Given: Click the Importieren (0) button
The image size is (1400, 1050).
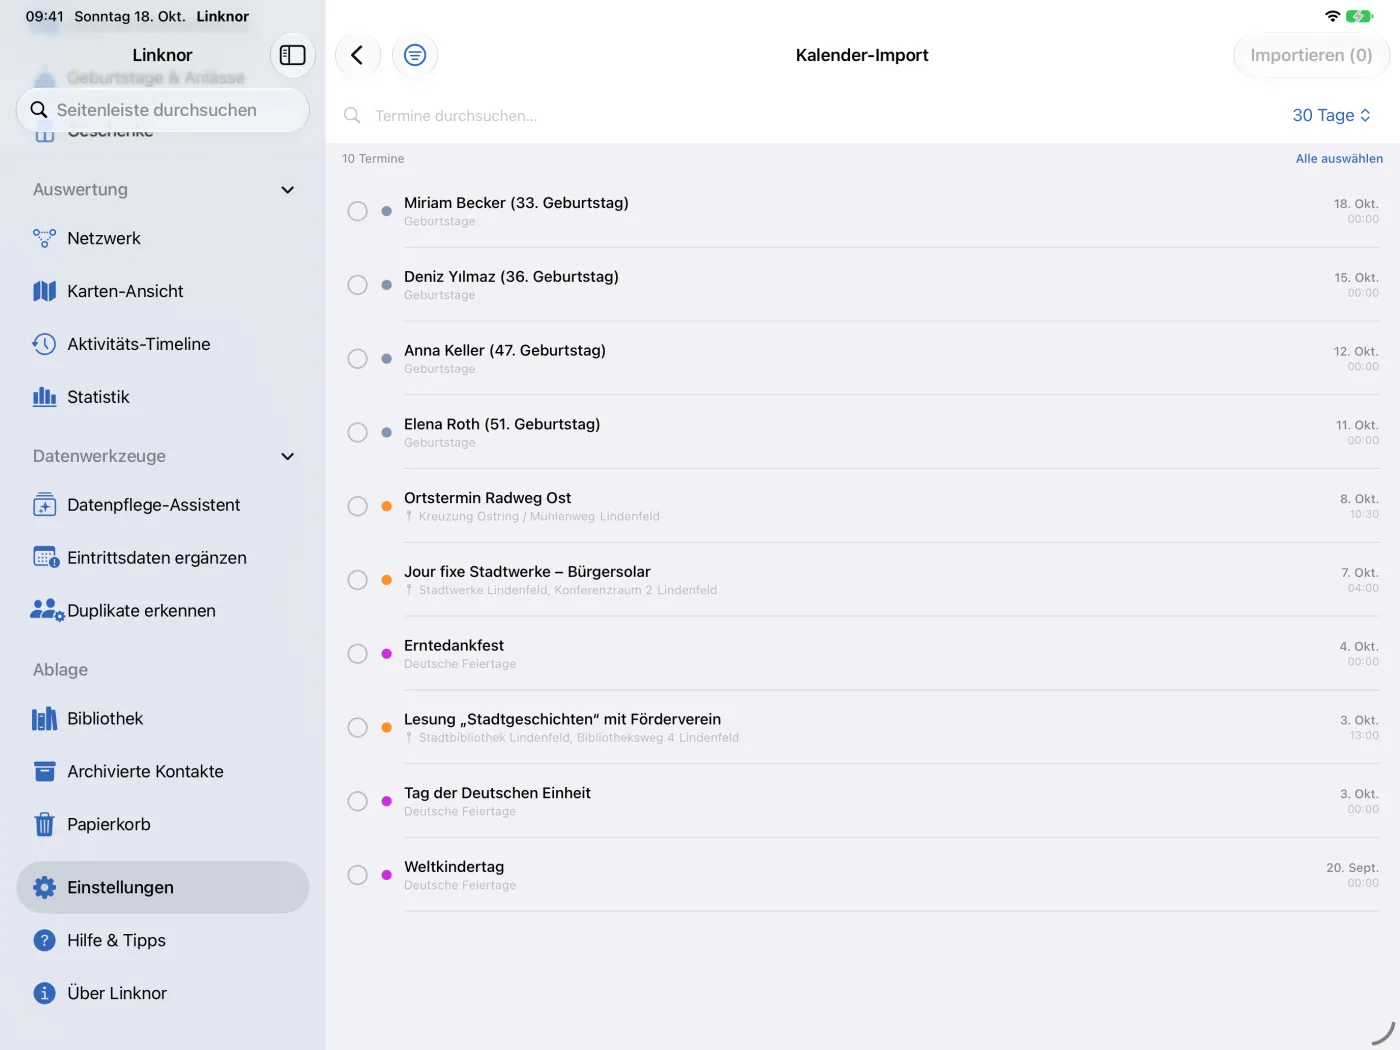Looking at the screenshot, I should pos(1311,55).
